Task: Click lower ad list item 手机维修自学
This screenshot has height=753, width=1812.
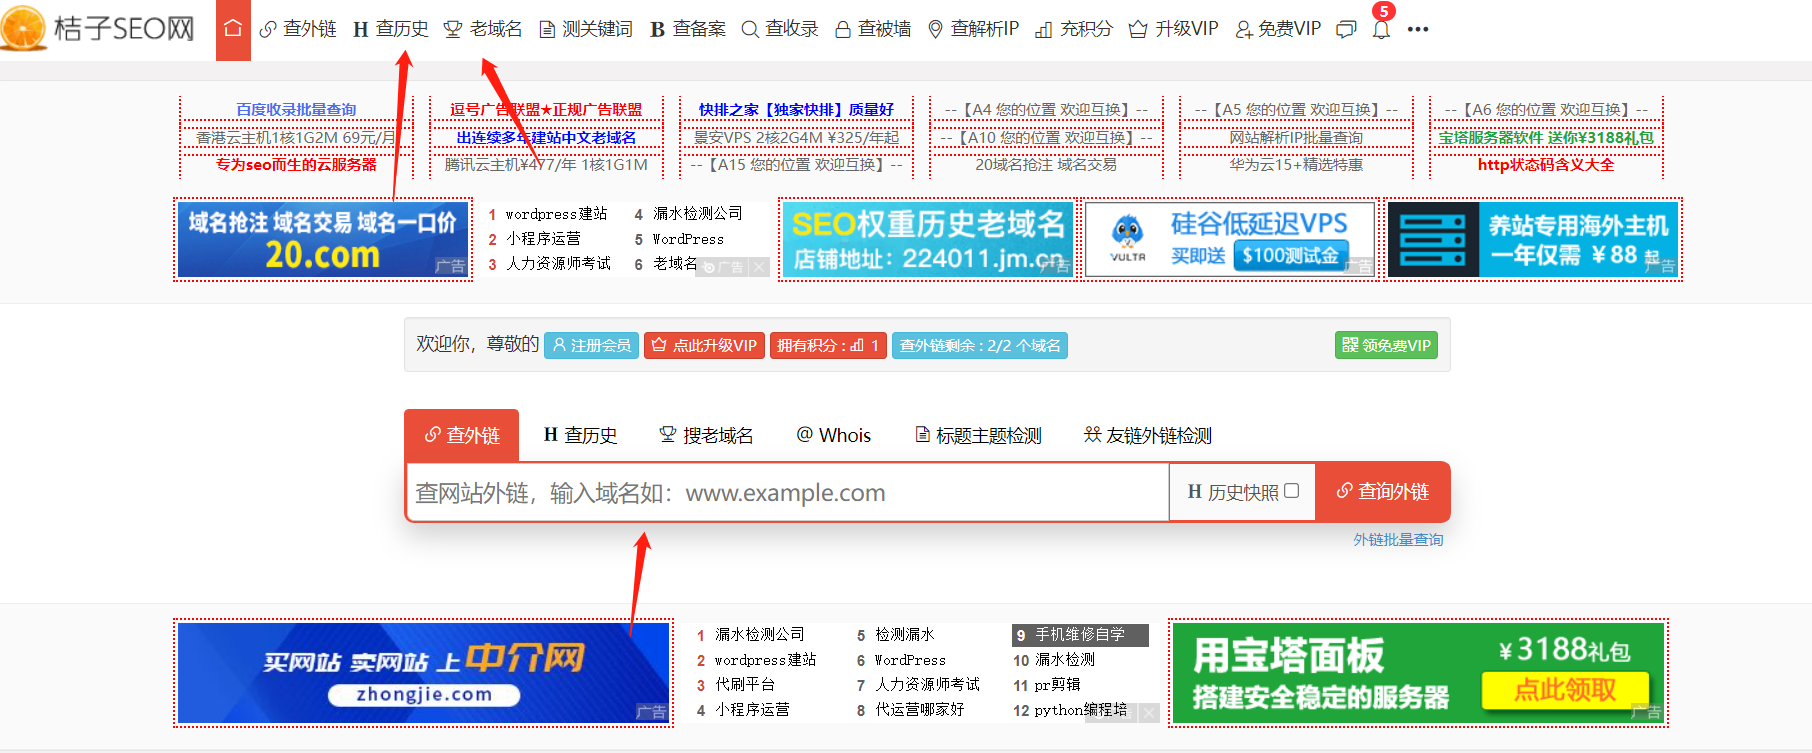Action: (1080, 634)
